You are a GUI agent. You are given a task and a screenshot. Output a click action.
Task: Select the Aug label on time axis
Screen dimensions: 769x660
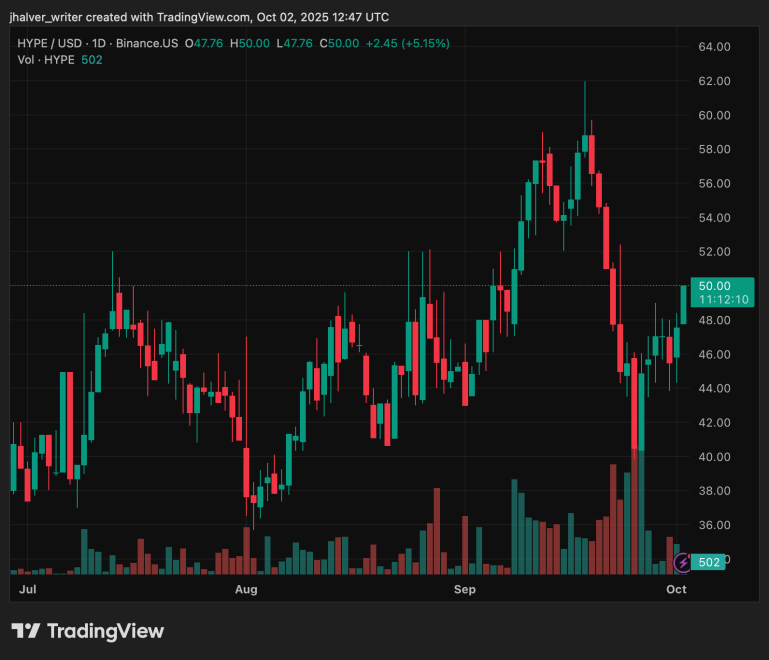246,590
